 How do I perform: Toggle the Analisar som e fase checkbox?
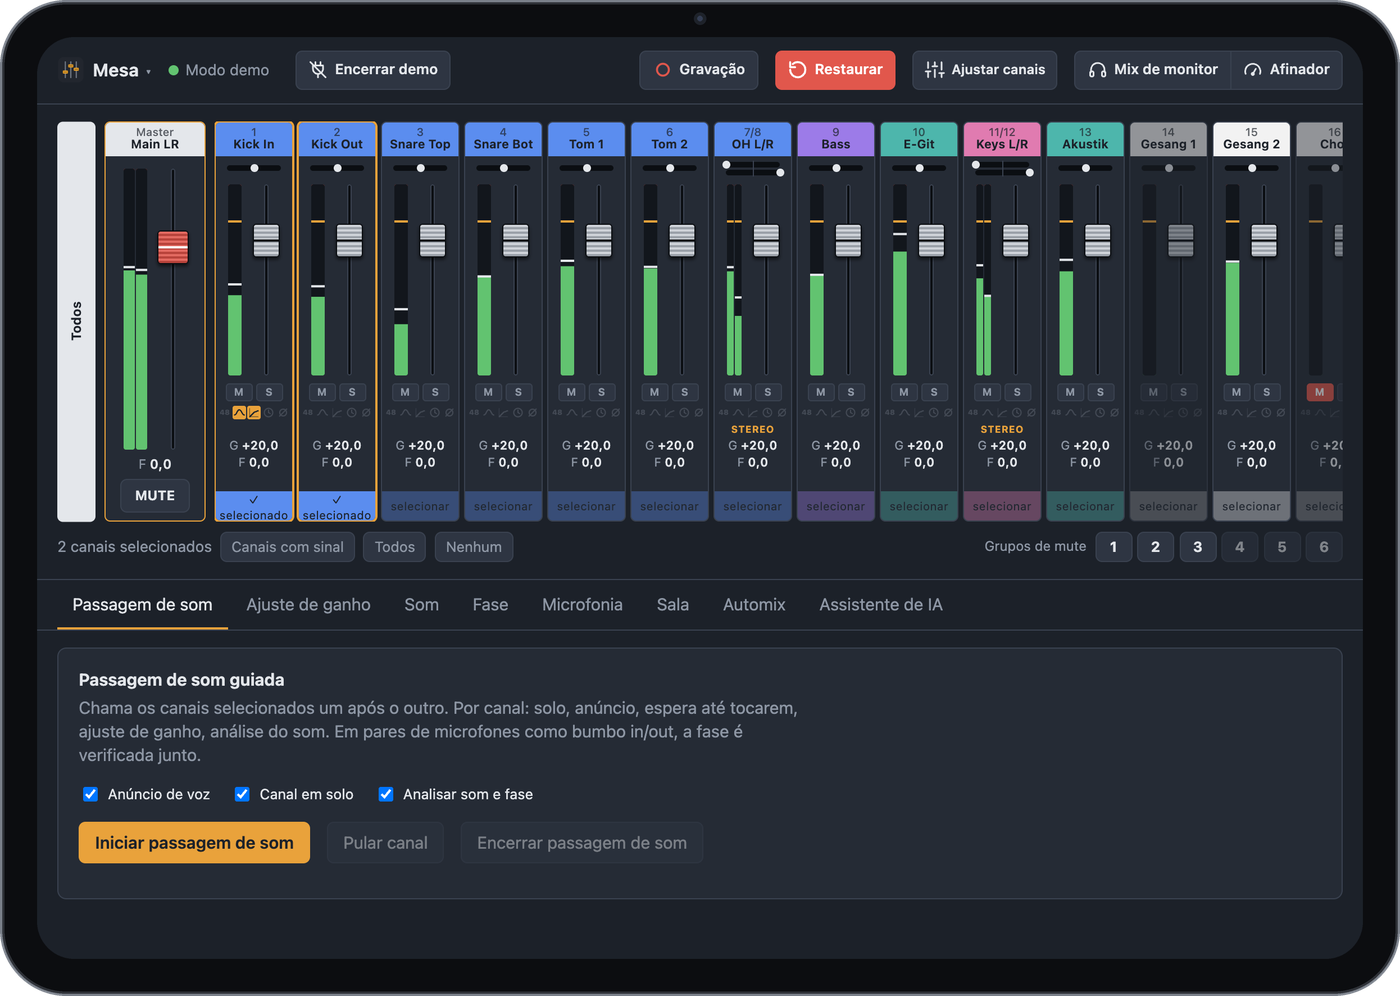(x=386, y=794)
